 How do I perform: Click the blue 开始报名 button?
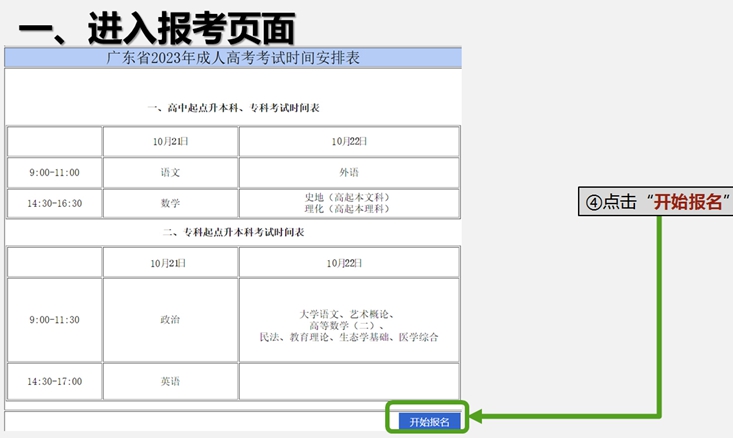coord(430,421)
